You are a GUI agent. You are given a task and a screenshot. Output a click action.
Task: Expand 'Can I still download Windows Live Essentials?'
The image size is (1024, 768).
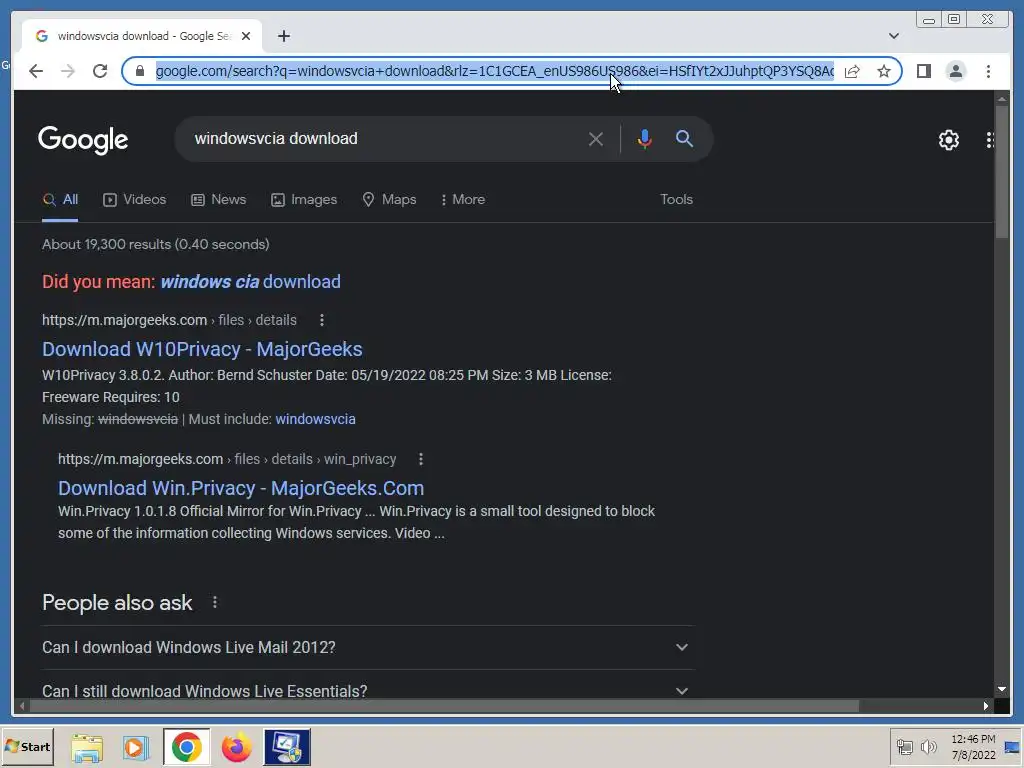pyautogui.click(x=368, y=690)
